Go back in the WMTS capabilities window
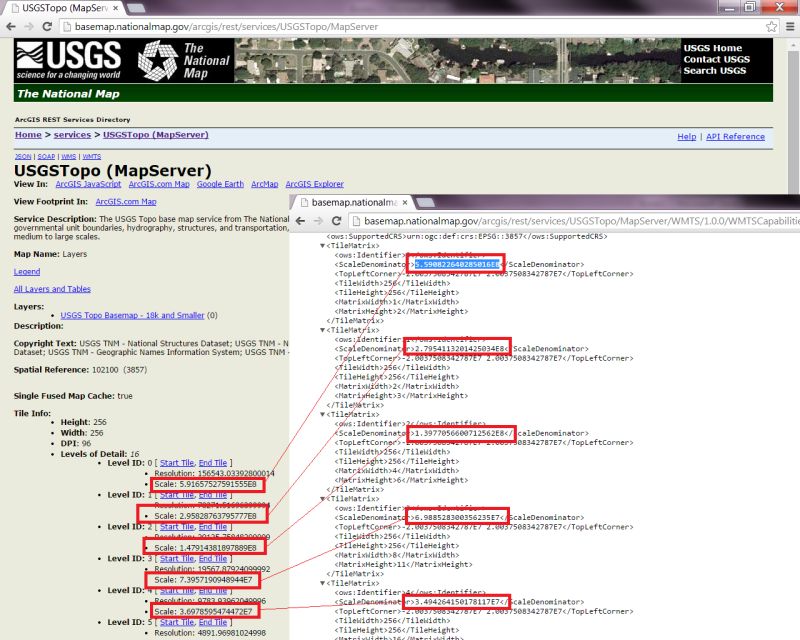Viewport: 800px width, 640px height. [x=301, y=221]
